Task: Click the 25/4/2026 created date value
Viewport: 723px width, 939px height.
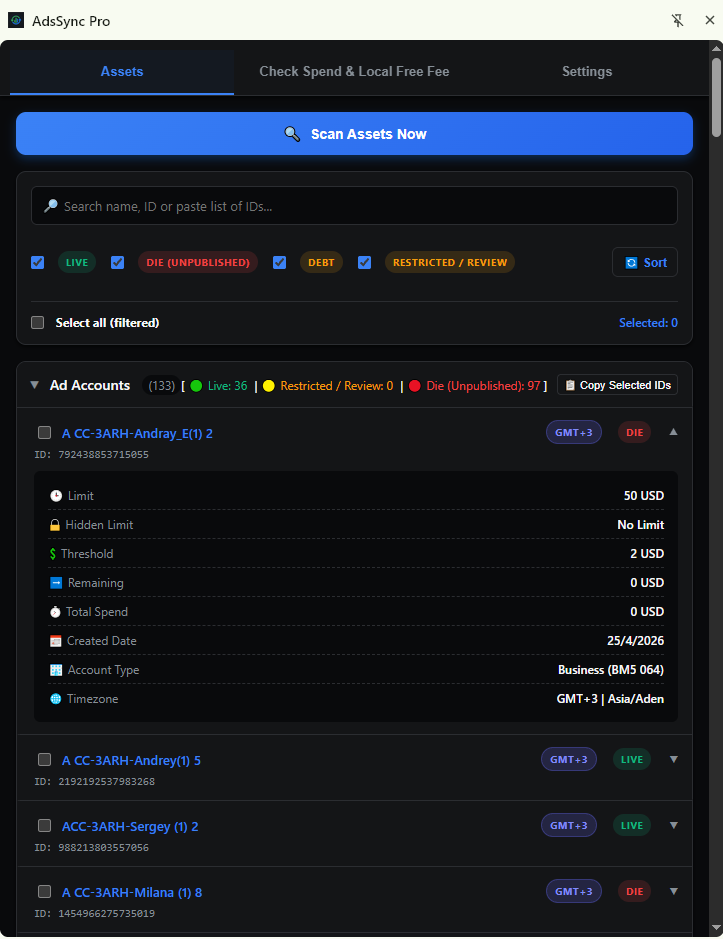Action: (636, 641)
